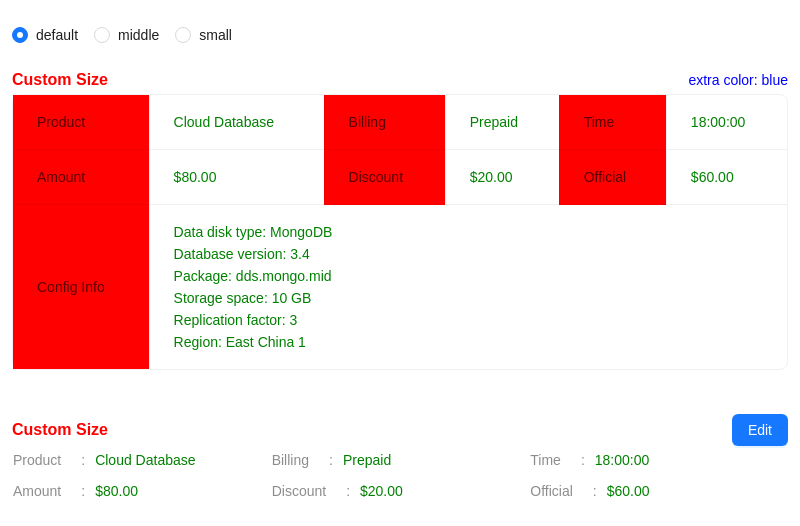800x526 pixels.
Task: Click 'Prepaid' in the borderless list
Action: 367,460
